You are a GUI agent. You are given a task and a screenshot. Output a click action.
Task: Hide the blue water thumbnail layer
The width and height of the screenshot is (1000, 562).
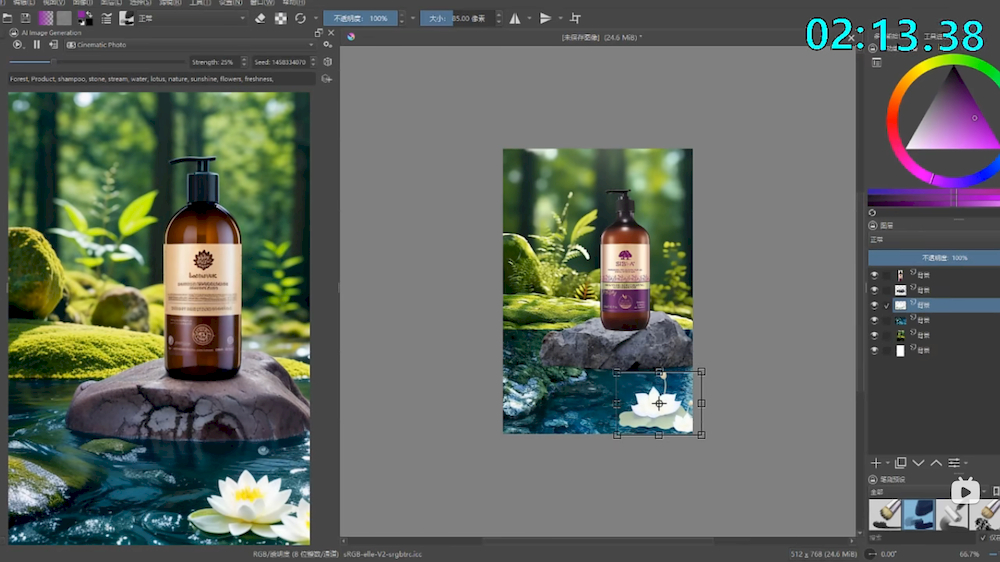(x=874, y=320)
